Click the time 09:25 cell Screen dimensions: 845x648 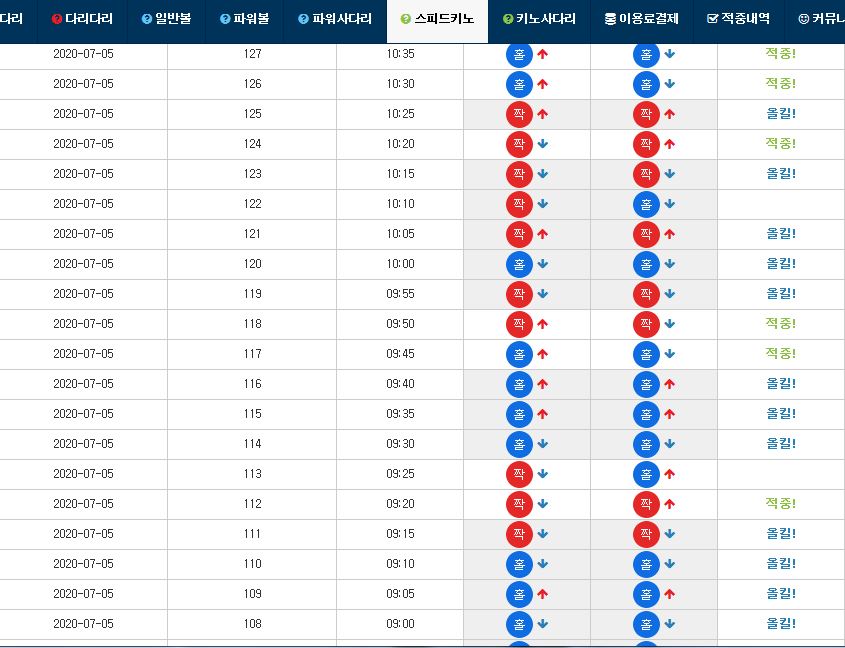pyautogui.click(x=400, y=474)
